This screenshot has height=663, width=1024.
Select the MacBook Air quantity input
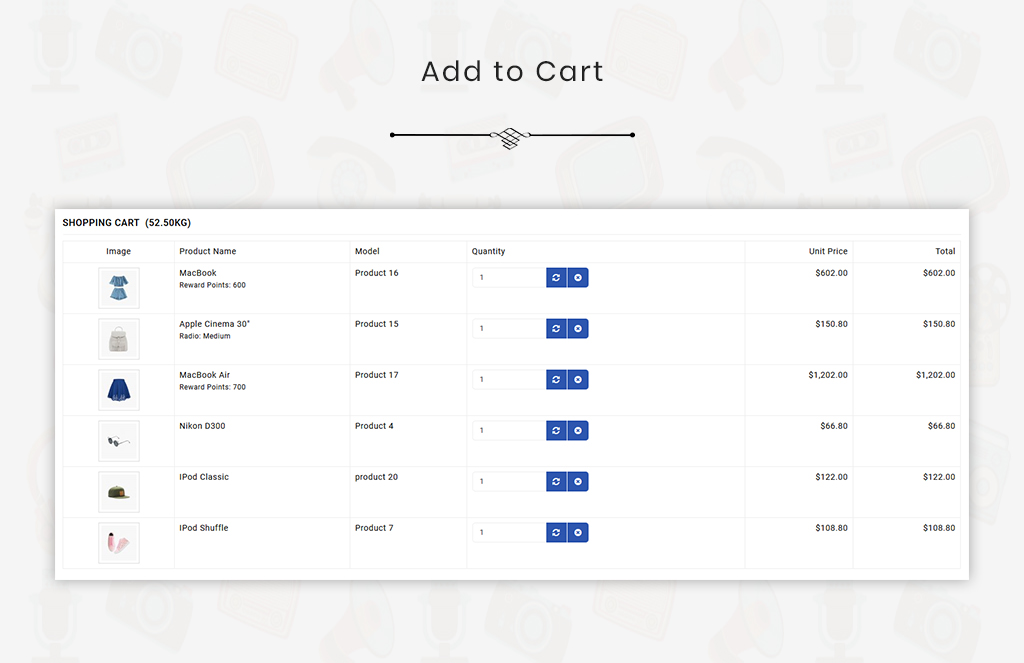click(509, 380)
